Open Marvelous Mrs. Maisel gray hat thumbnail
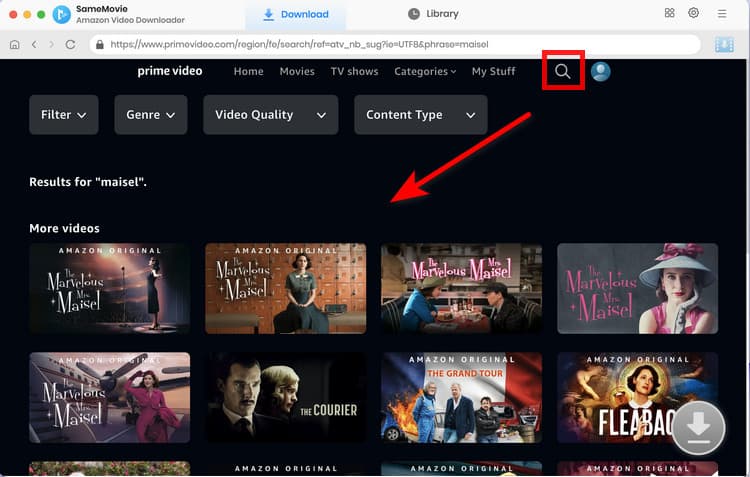This screenshot has width=750, height=477. point(638,288)
